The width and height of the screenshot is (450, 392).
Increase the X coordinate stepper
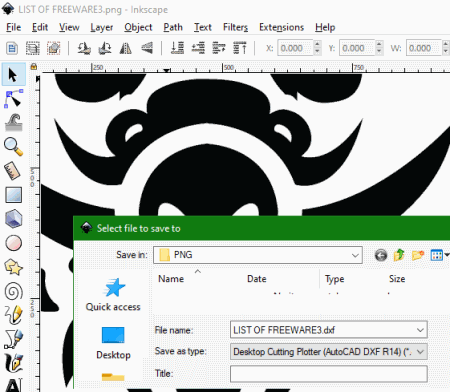[x=317, y=44]
